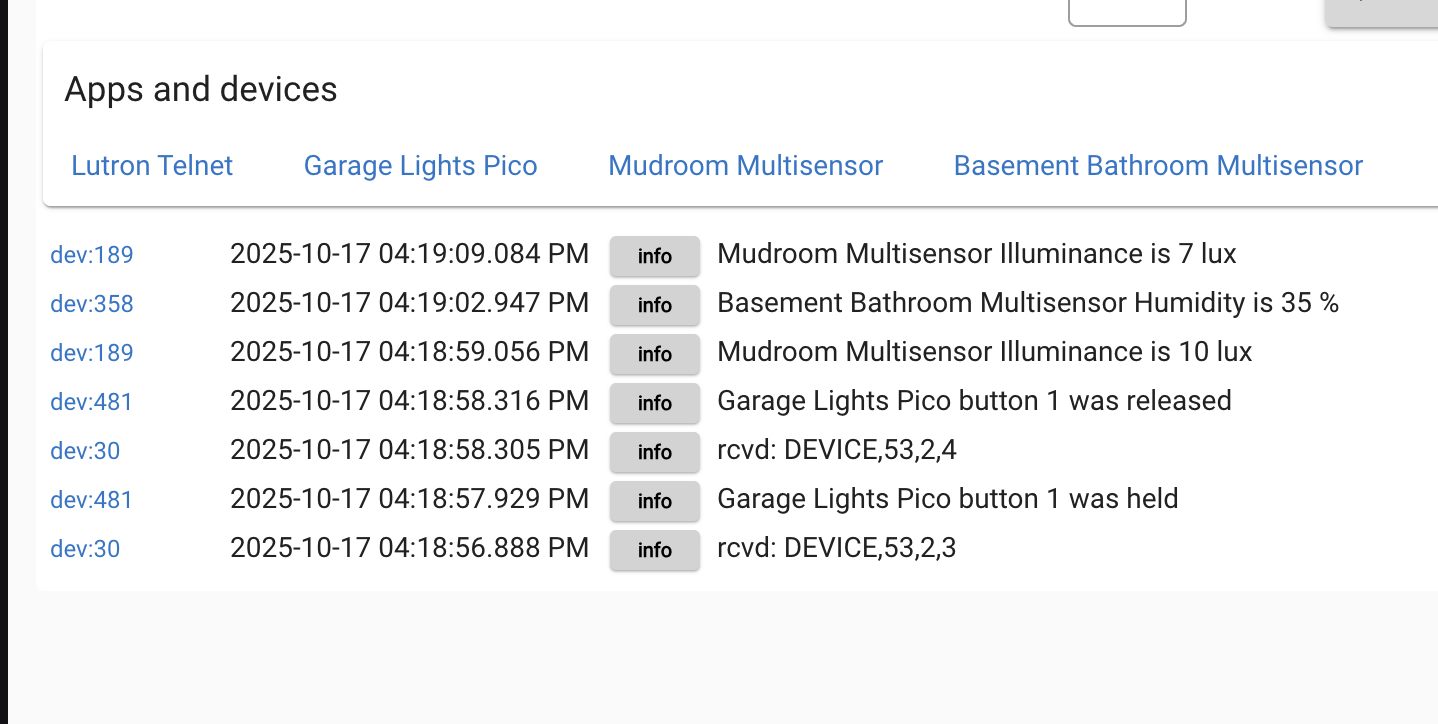Select the Mudroom Multisensor filter link
This screenshot has height=724, width=1438.
(x=745, y=166)
